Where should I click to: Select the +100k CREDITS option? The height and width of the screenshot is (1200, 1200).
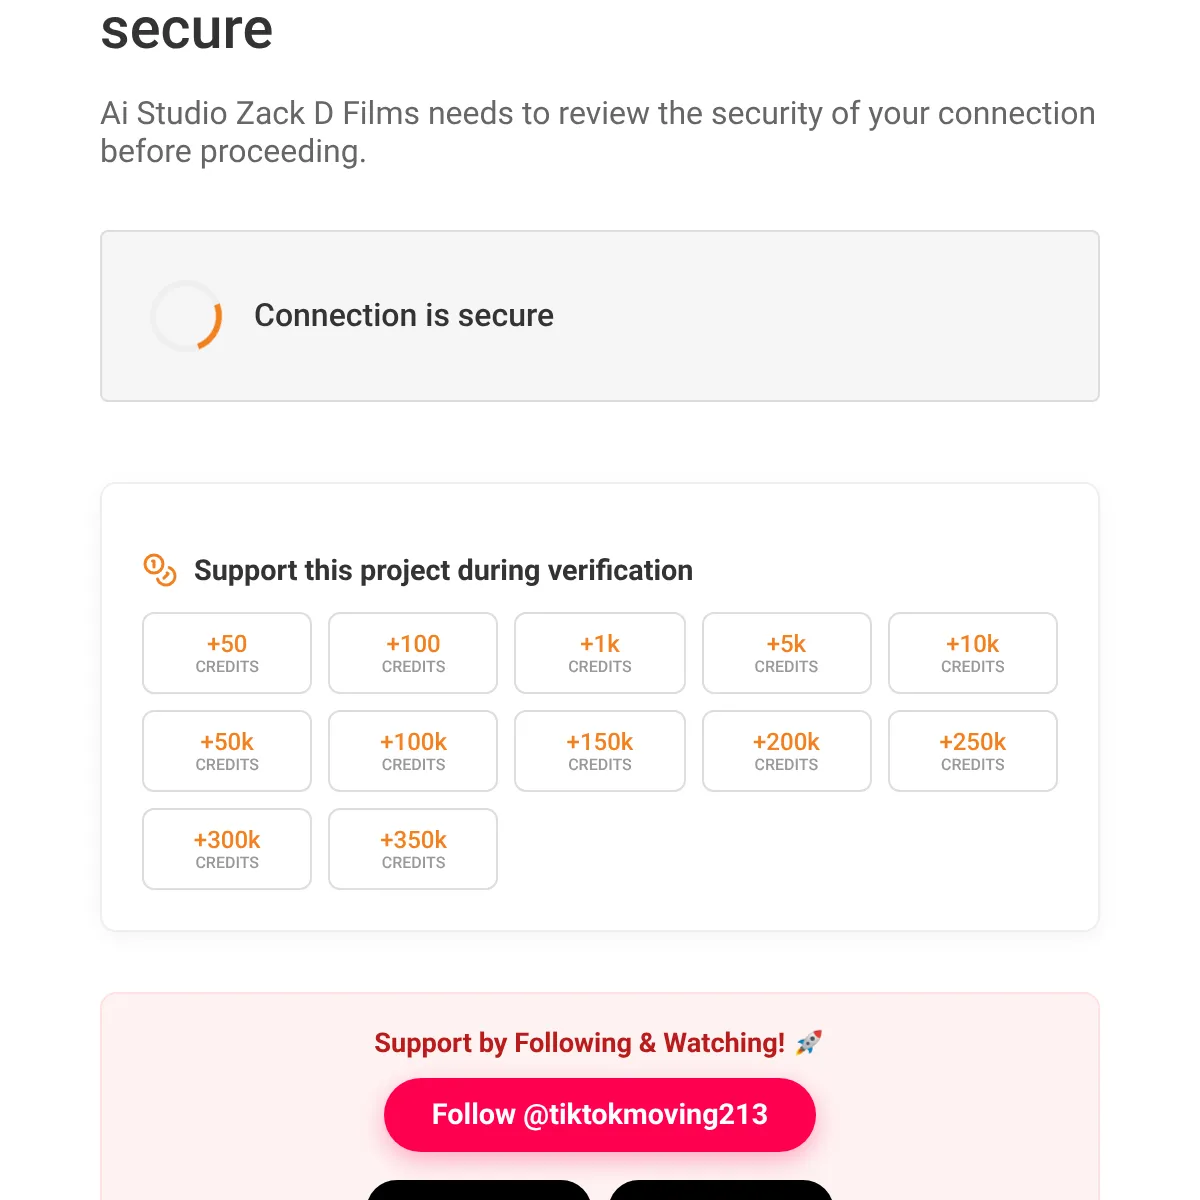pos(413,751)
